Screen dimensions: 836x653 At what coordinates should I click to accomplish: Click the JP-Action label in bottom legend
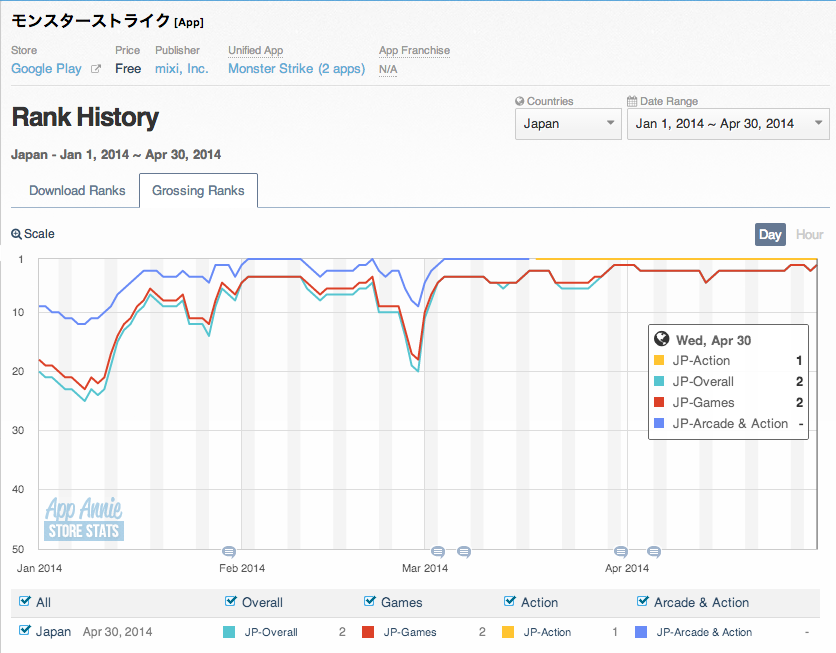(x=547, y=632)
